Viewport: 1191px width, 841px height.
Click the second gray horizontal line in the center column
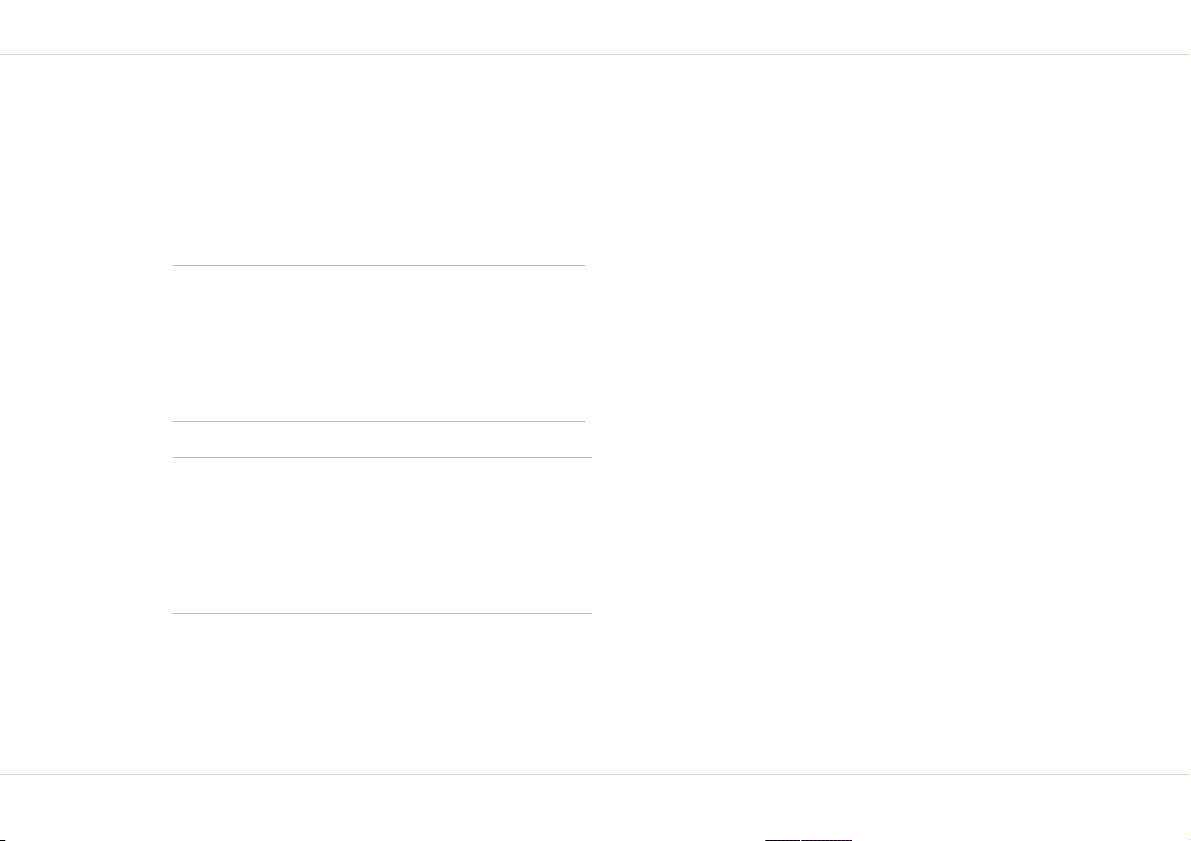tap(379, 421)
